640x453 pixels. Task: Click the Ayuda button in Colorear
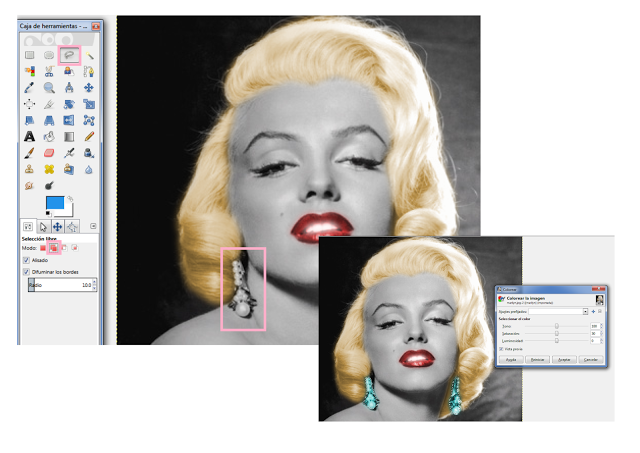pos(511,360)
